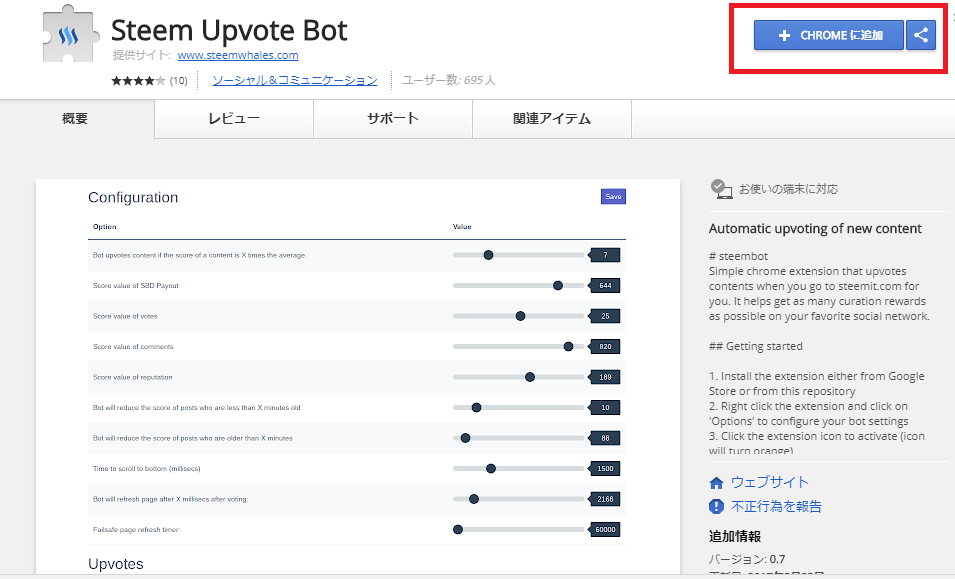Click the Save button in Configuration
The width and height of the screenshot is (955, 579).
pyautogui.click(x=613, y=197)
